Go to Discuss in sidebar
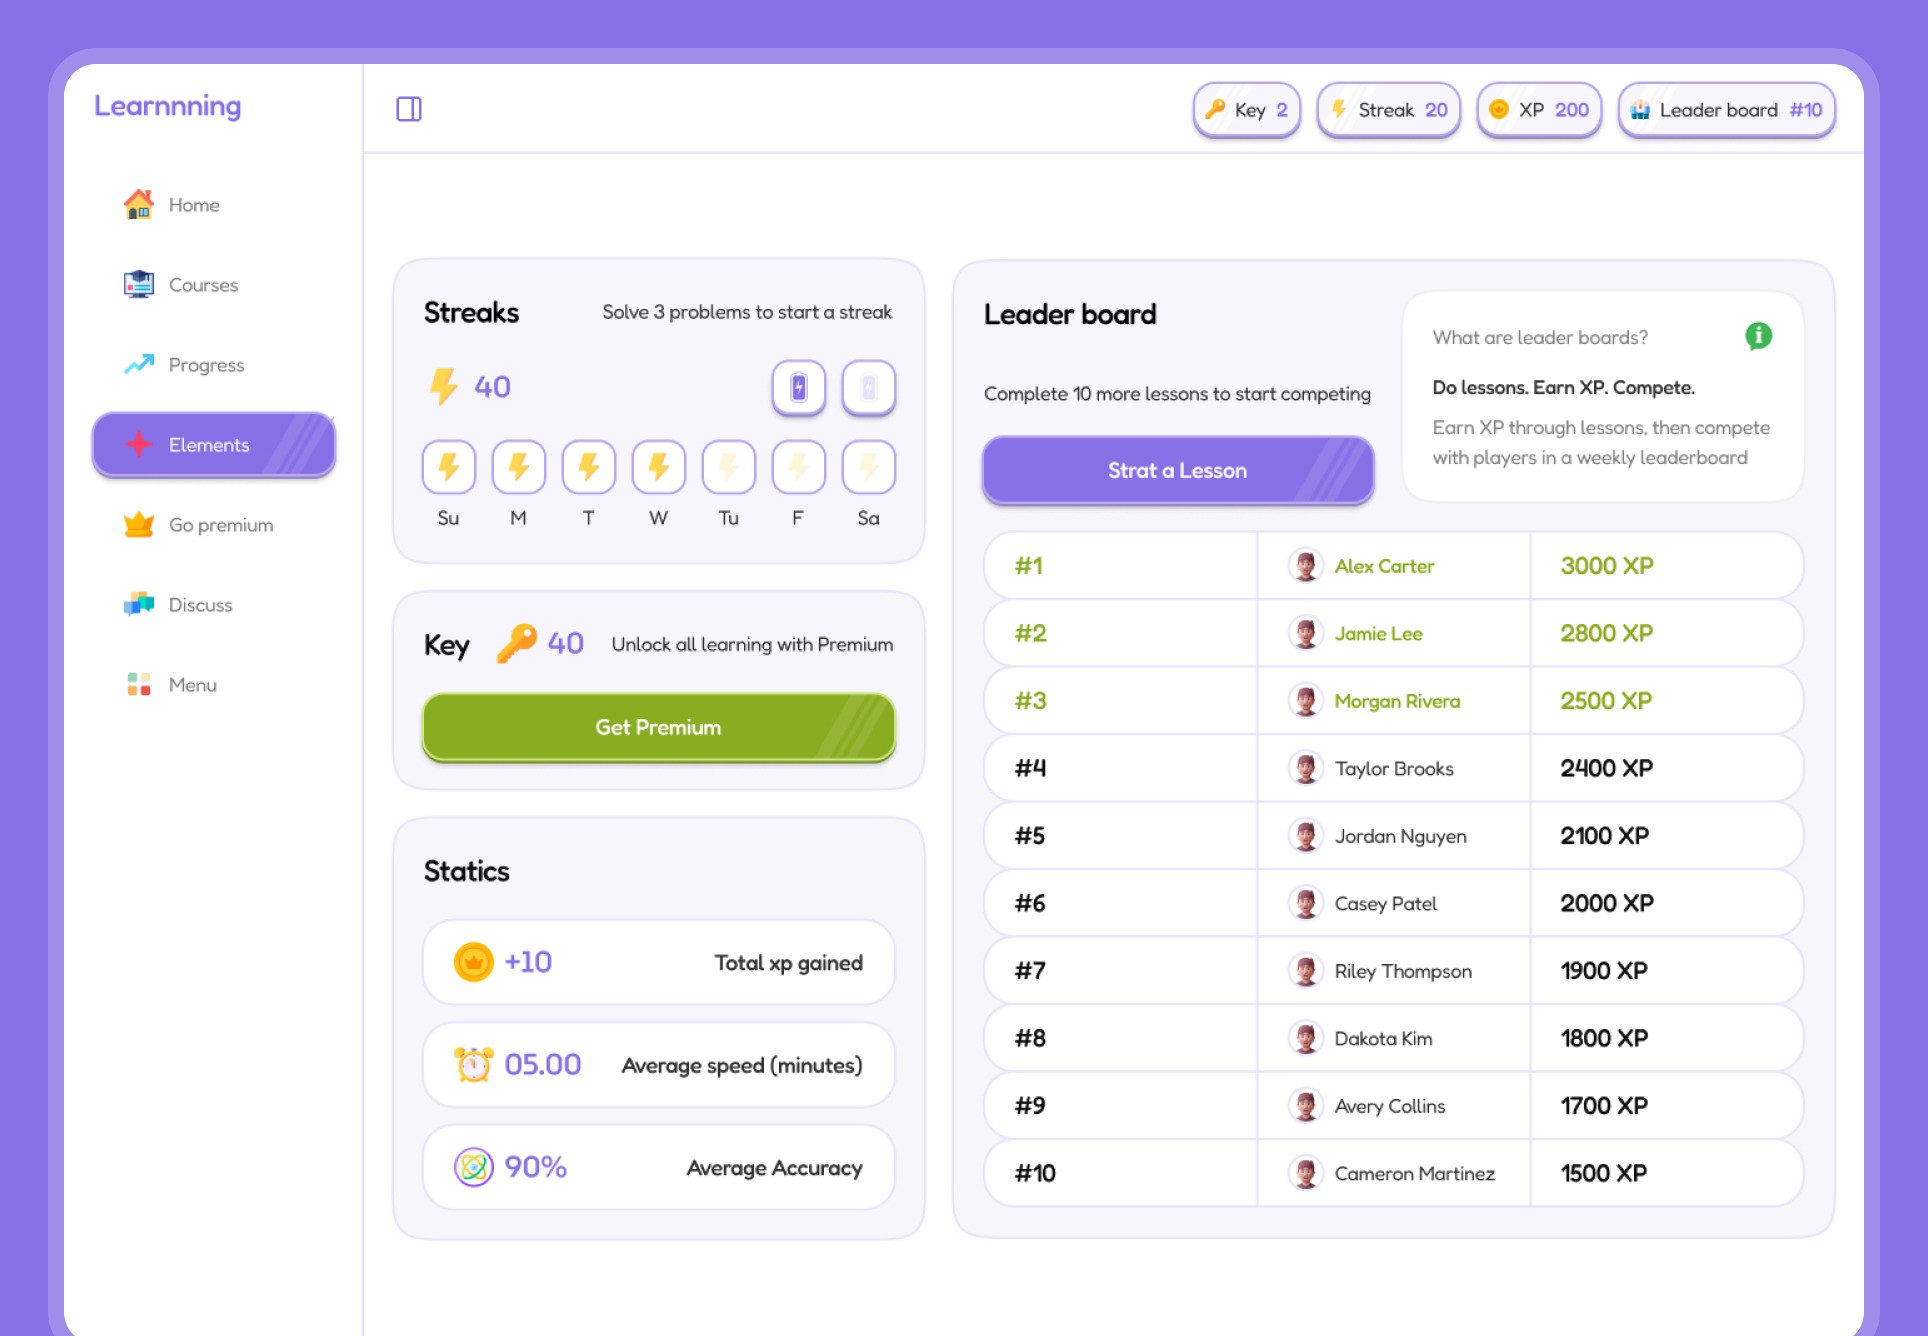This screenshot has width=1928, height=1336. [200, 605]
